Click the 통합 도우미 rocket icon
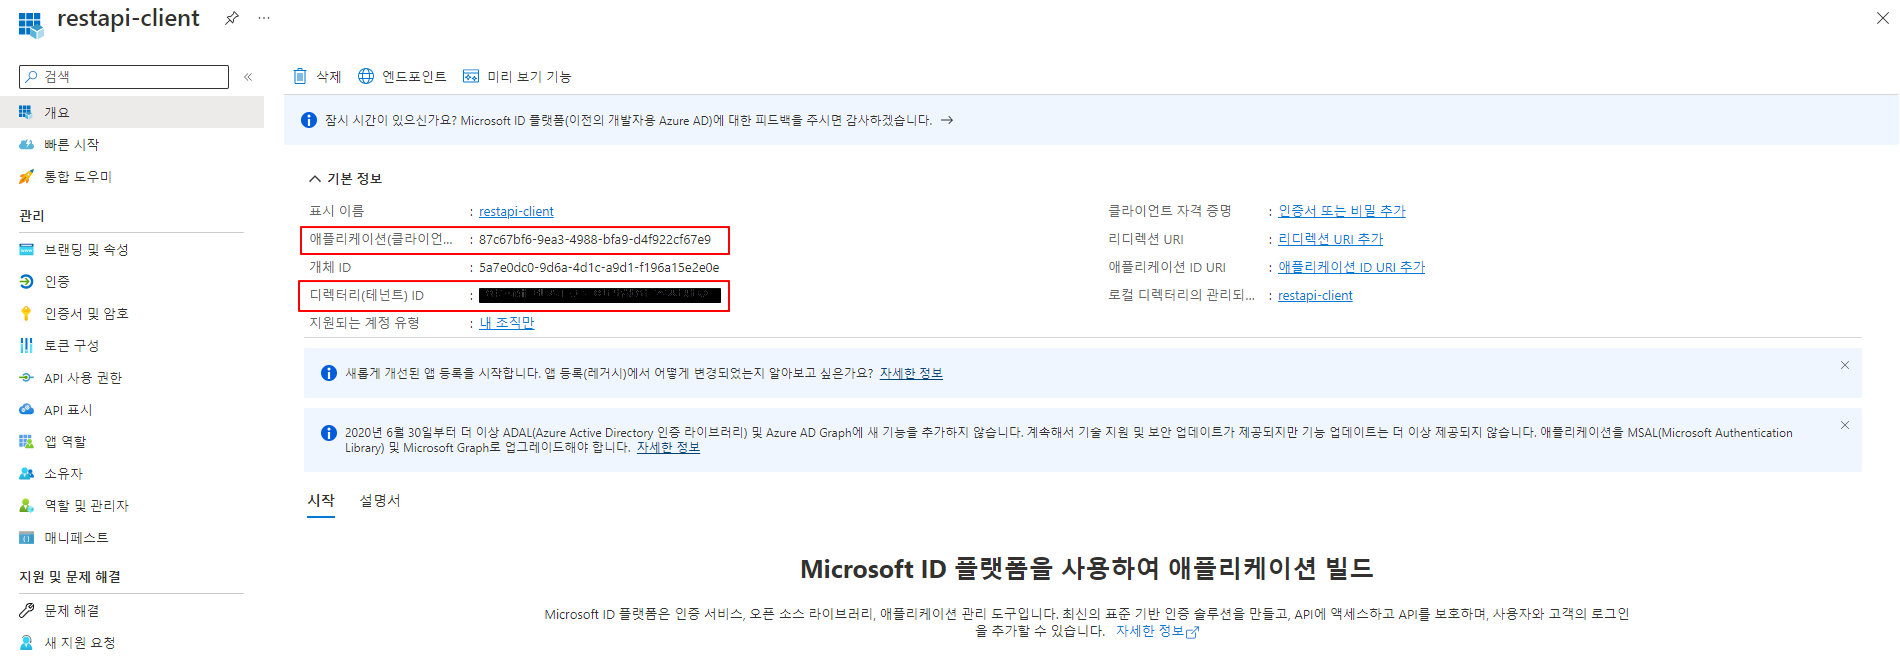The height and width of the screenshot is (657, 1900). pos(27,176)
